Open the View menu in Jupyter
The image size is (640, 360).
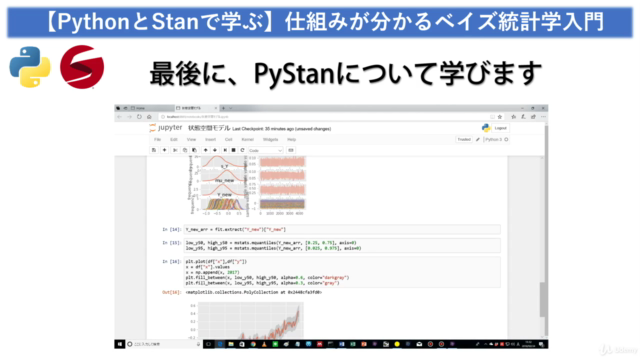tap(191, 140)
